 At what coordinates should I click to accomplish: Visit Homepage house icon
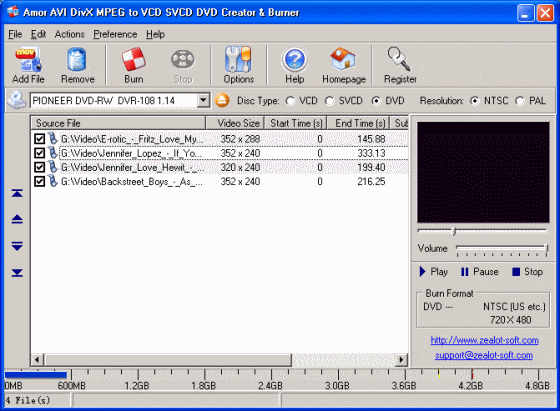coord(343,59)
